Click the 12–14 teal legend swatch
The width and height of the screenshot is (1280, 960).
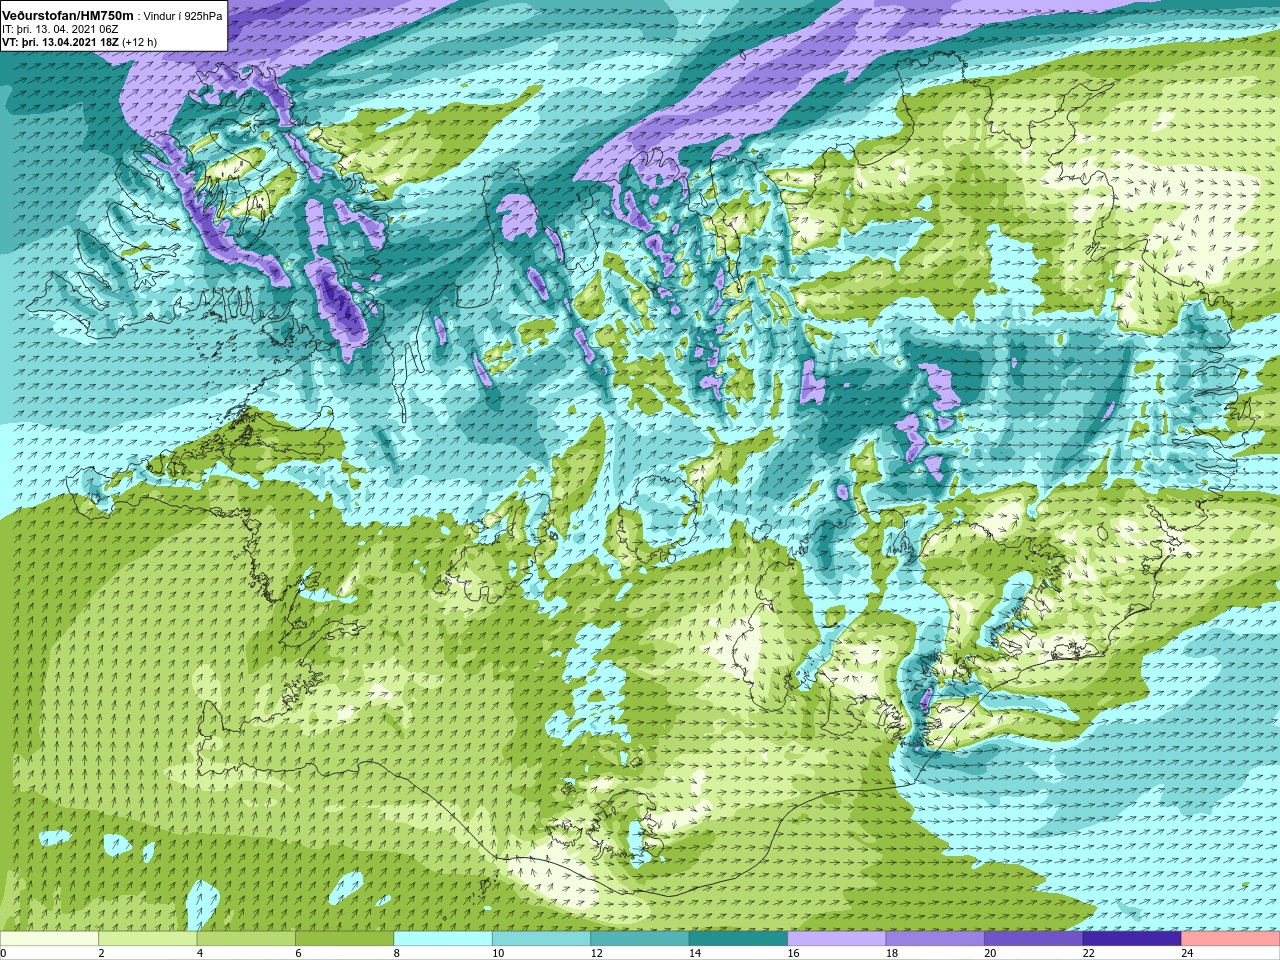640,939
